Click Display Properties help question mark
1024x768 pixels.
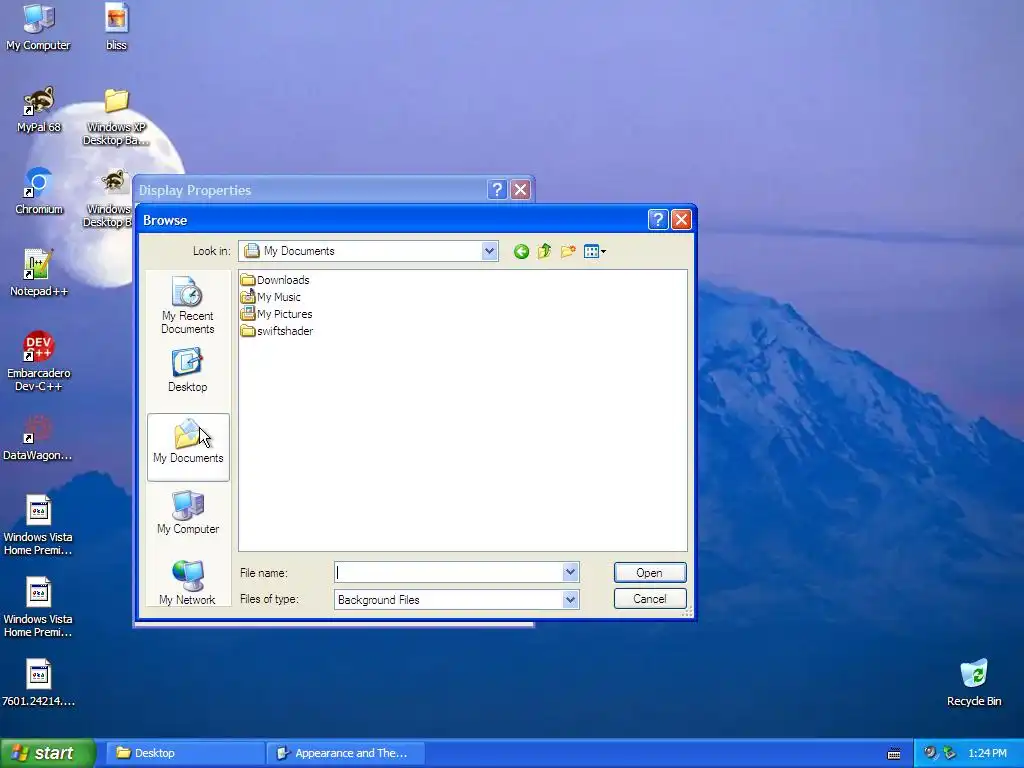497,190
